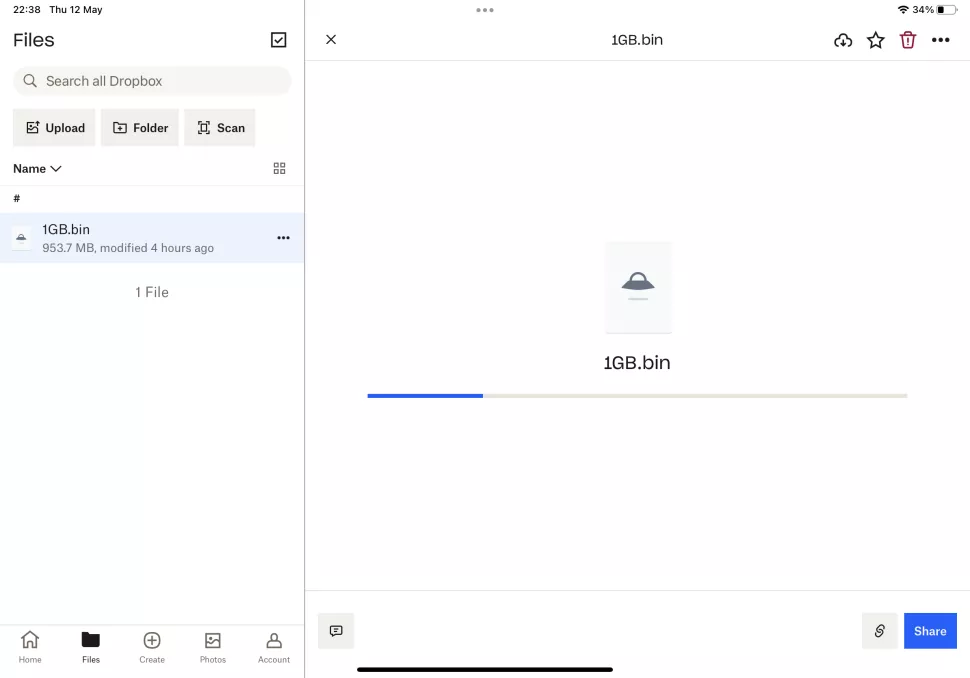Open the multitasking dots at top center
Screen dimensions: 970x678
485,10
